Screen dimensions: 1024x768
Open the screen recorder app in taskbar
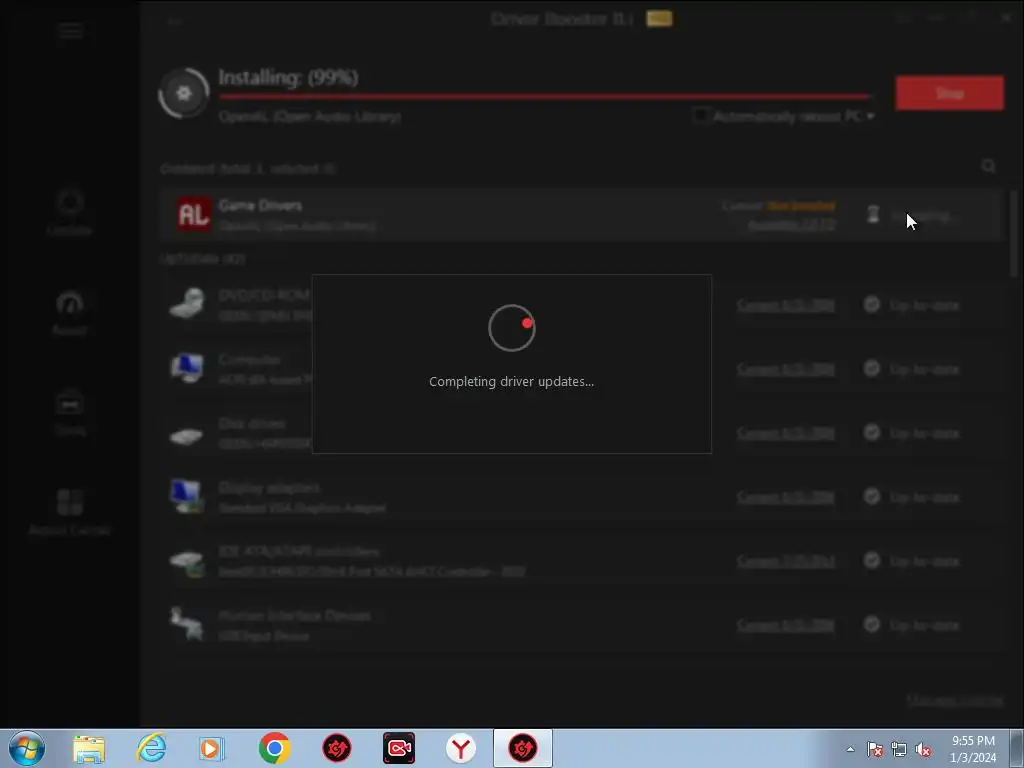tap(399, 748)
